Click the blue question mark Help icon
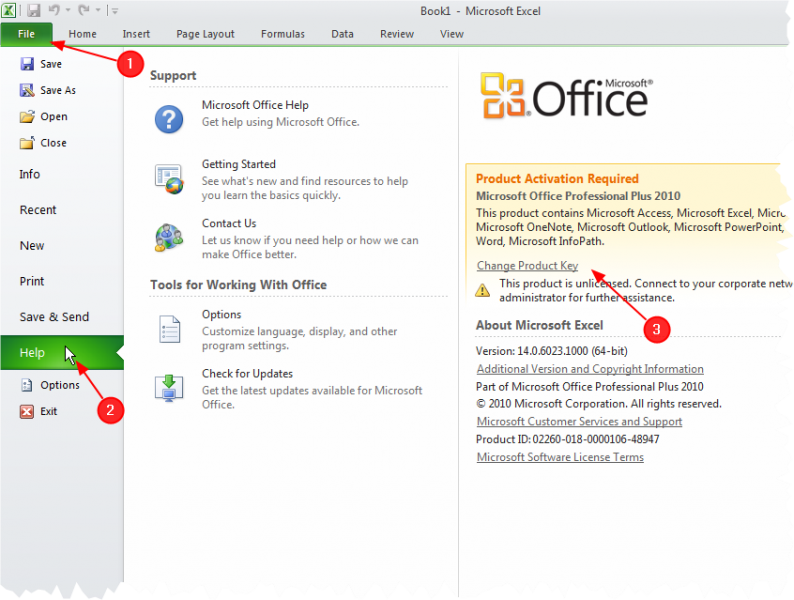The height and width of the screenshot is (600, 794). click(x=169, y=119)
